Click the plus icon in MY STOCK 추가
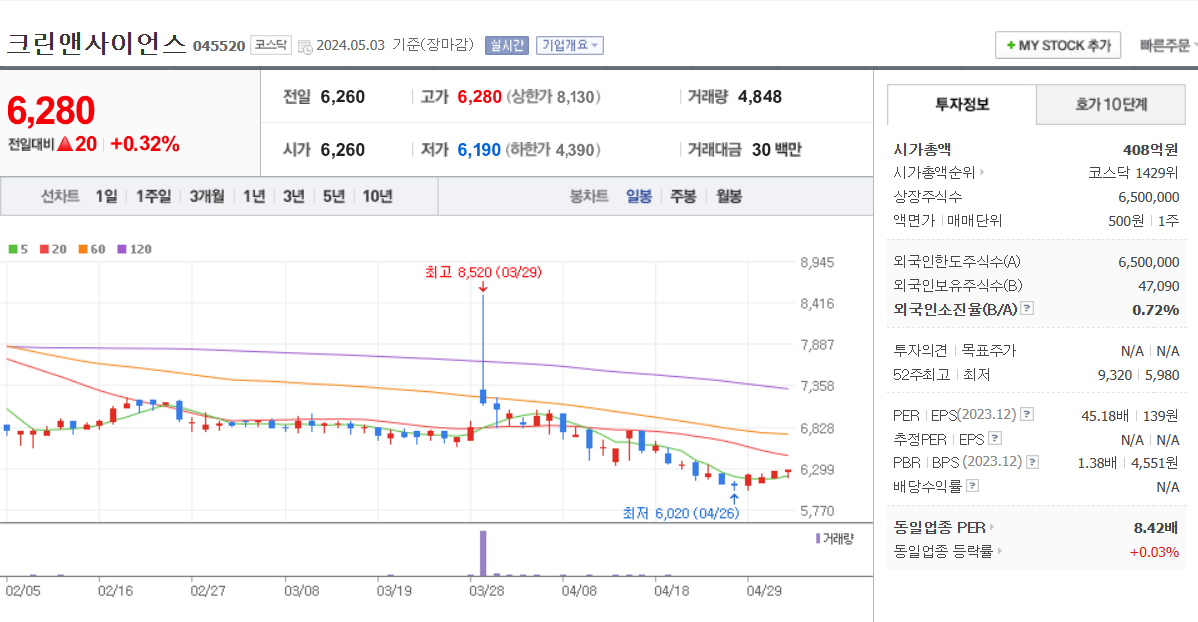The width and height of the screenshot is (1198, 622). [1010, 46]
